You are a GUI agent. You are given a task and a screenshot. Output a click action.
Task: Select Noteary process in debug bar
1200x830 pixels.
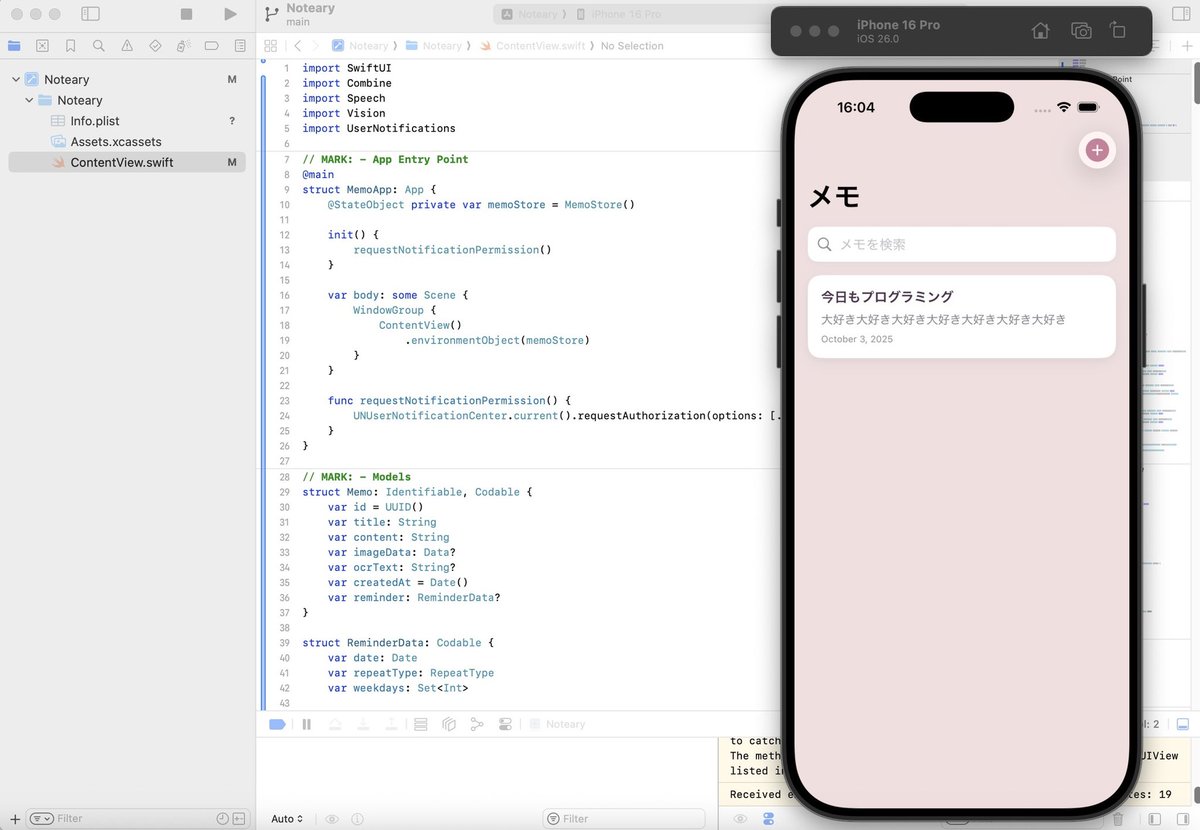(x=558, y=724)
